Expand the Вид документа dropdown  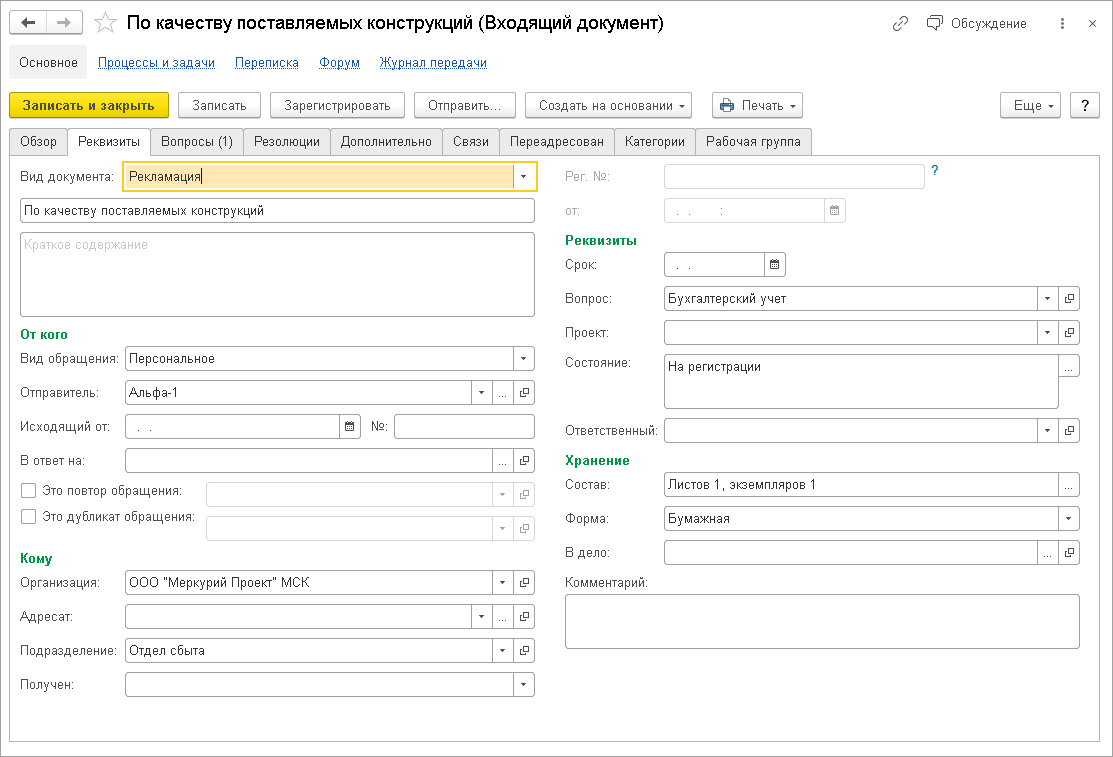click(524, 177)
